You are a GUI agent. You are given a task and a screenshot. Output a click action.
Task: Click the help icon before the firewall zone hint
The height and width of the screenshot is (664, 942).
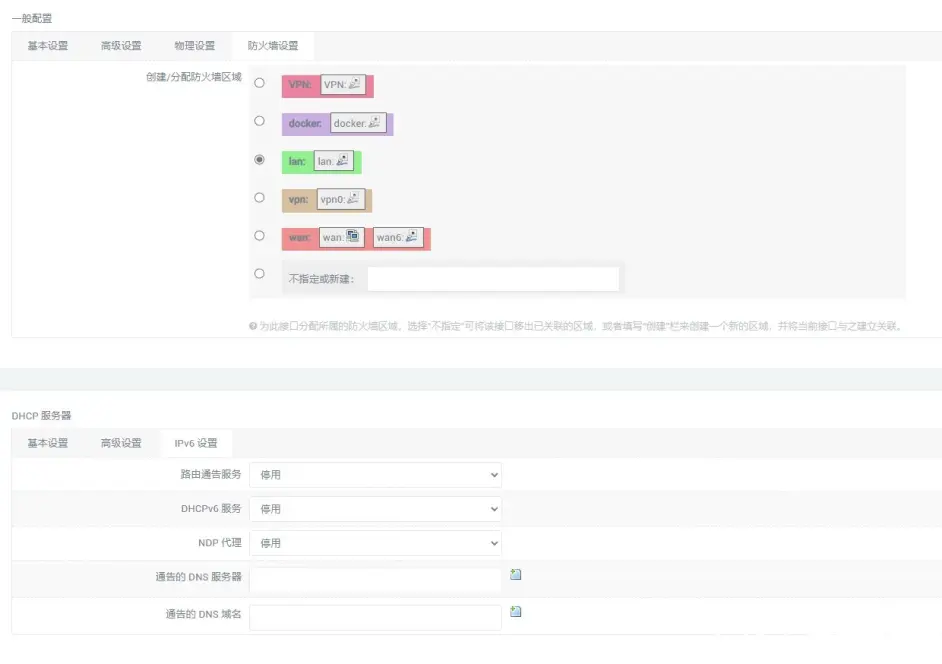pos(253,326)
